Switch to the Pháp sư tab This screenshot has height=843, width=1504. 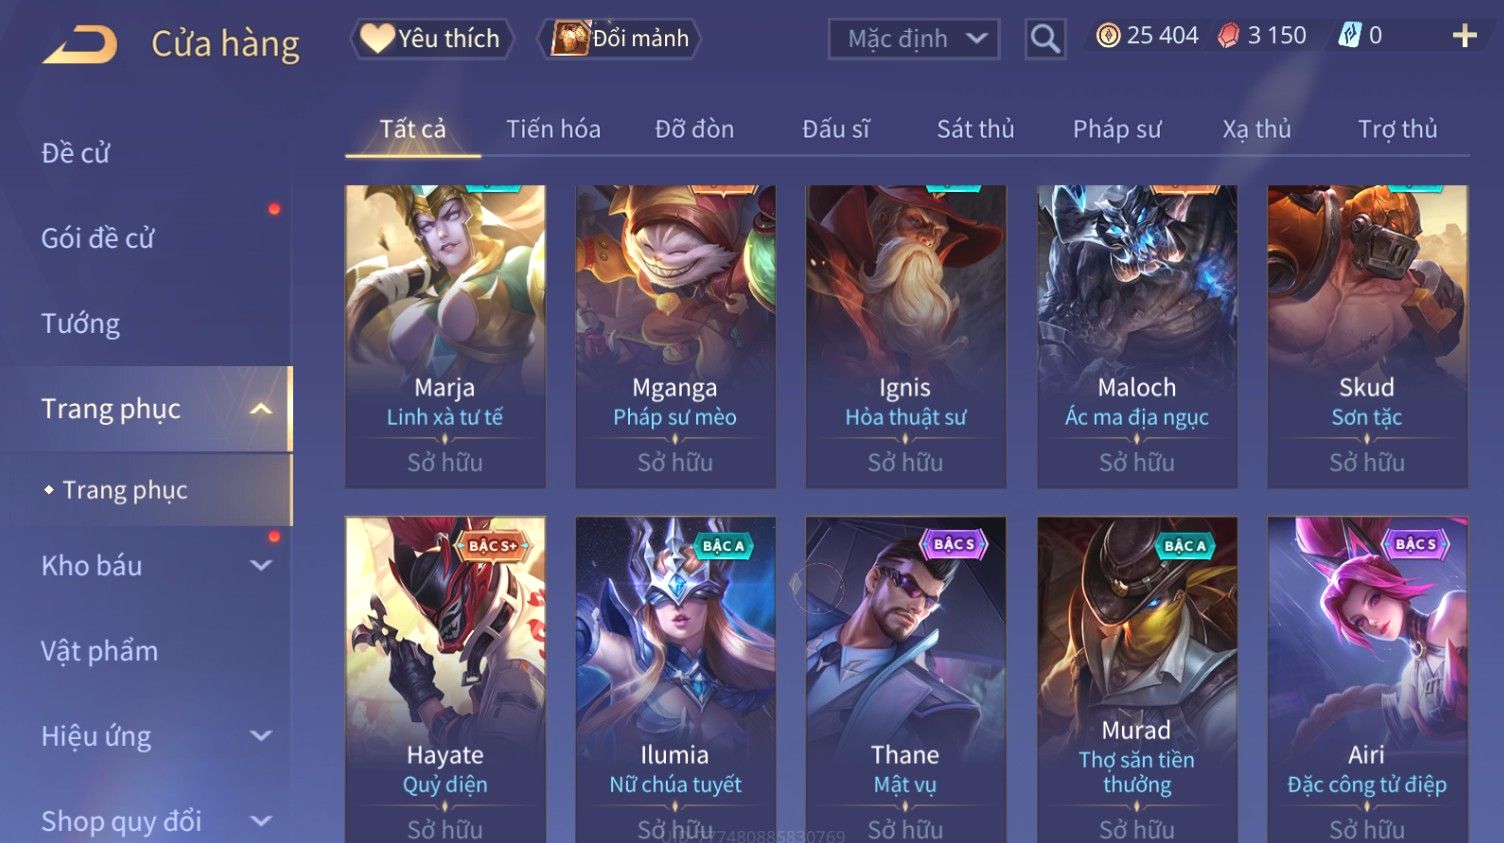pyautogui.click(x=1117, y=129)
